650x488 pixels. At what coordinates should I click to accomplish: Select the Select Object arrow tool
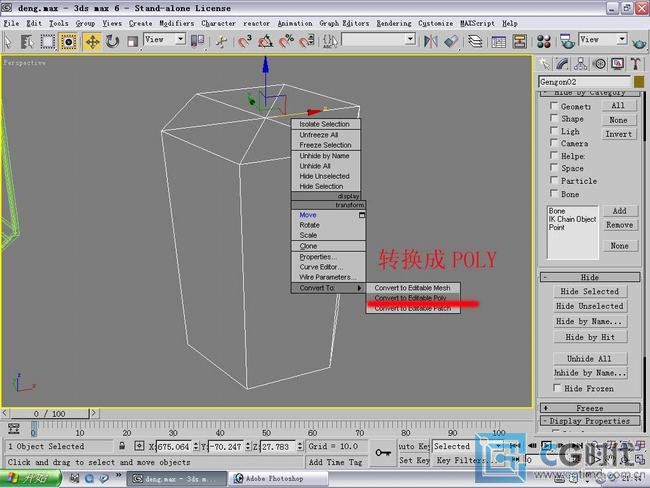(7, 41)
